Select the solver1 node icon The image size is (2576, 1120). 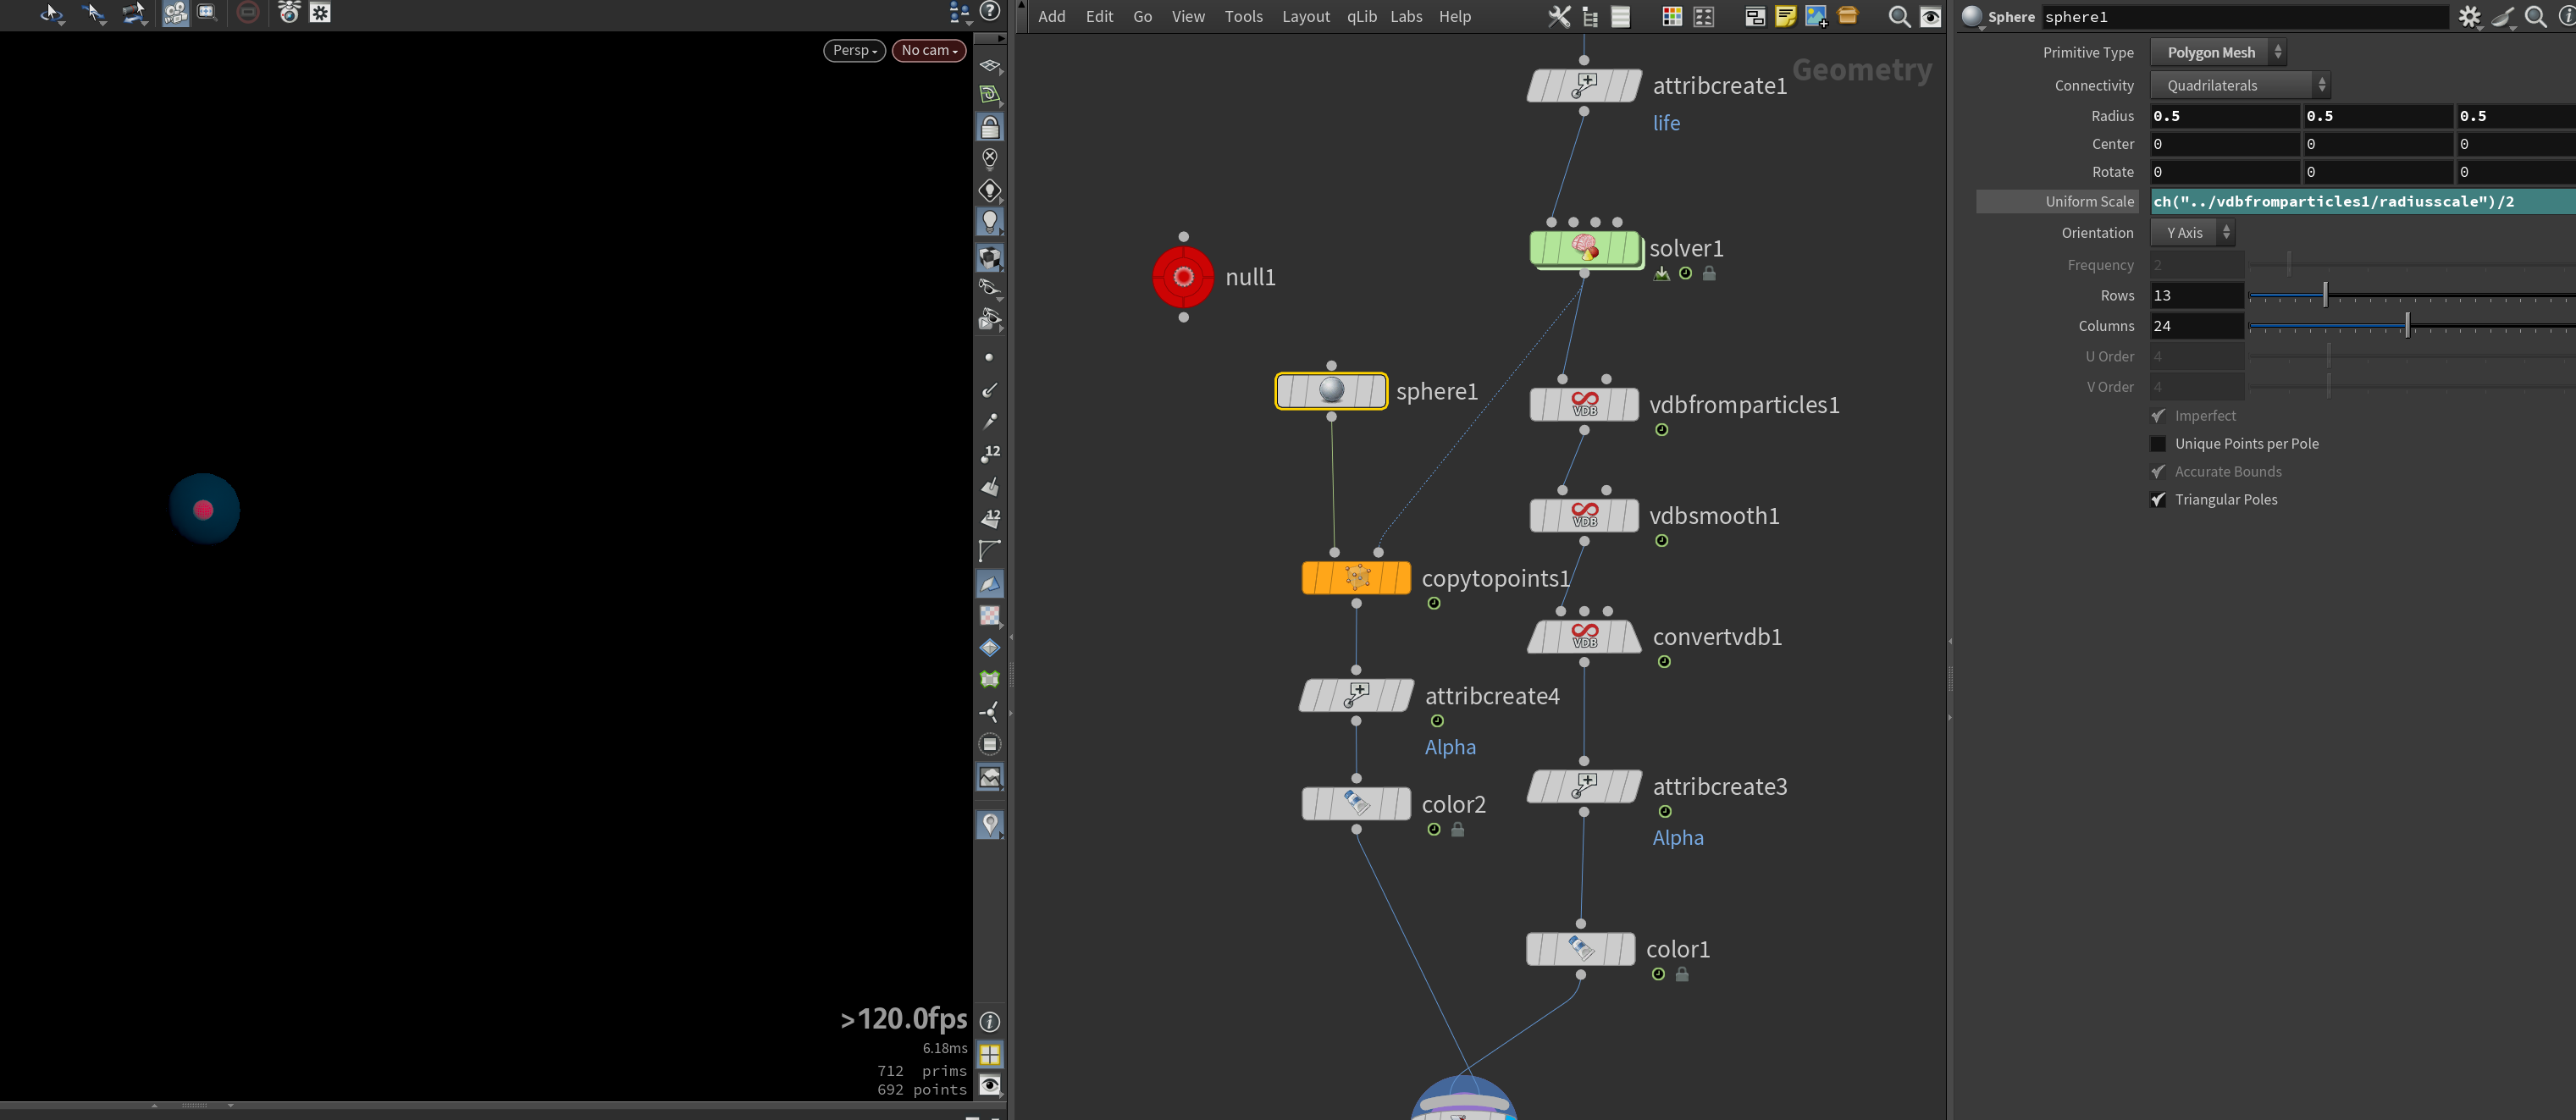point(1585,248)
